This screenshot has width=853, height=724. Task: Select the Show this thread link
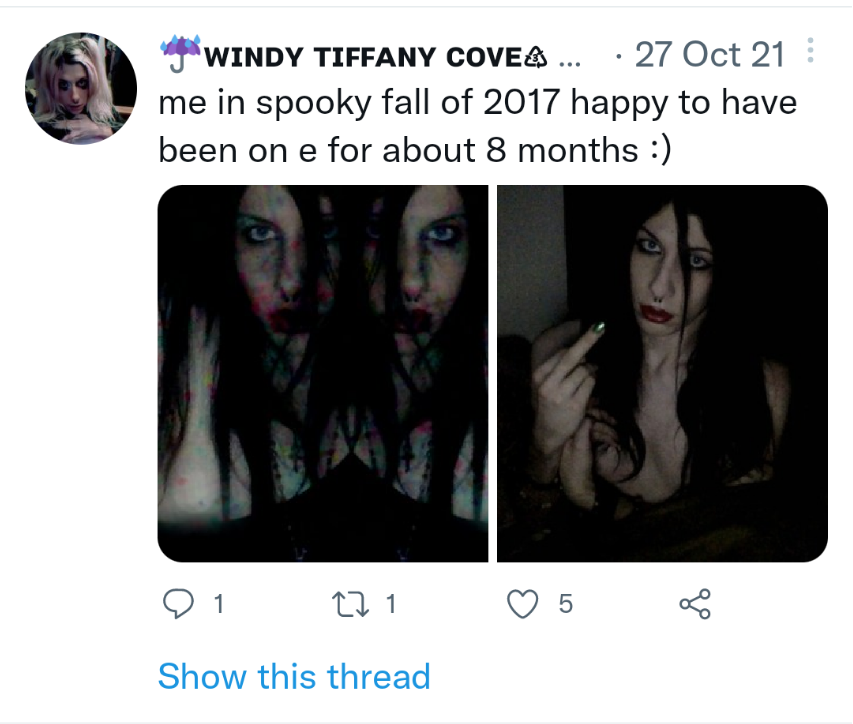[x=294, y=677]
